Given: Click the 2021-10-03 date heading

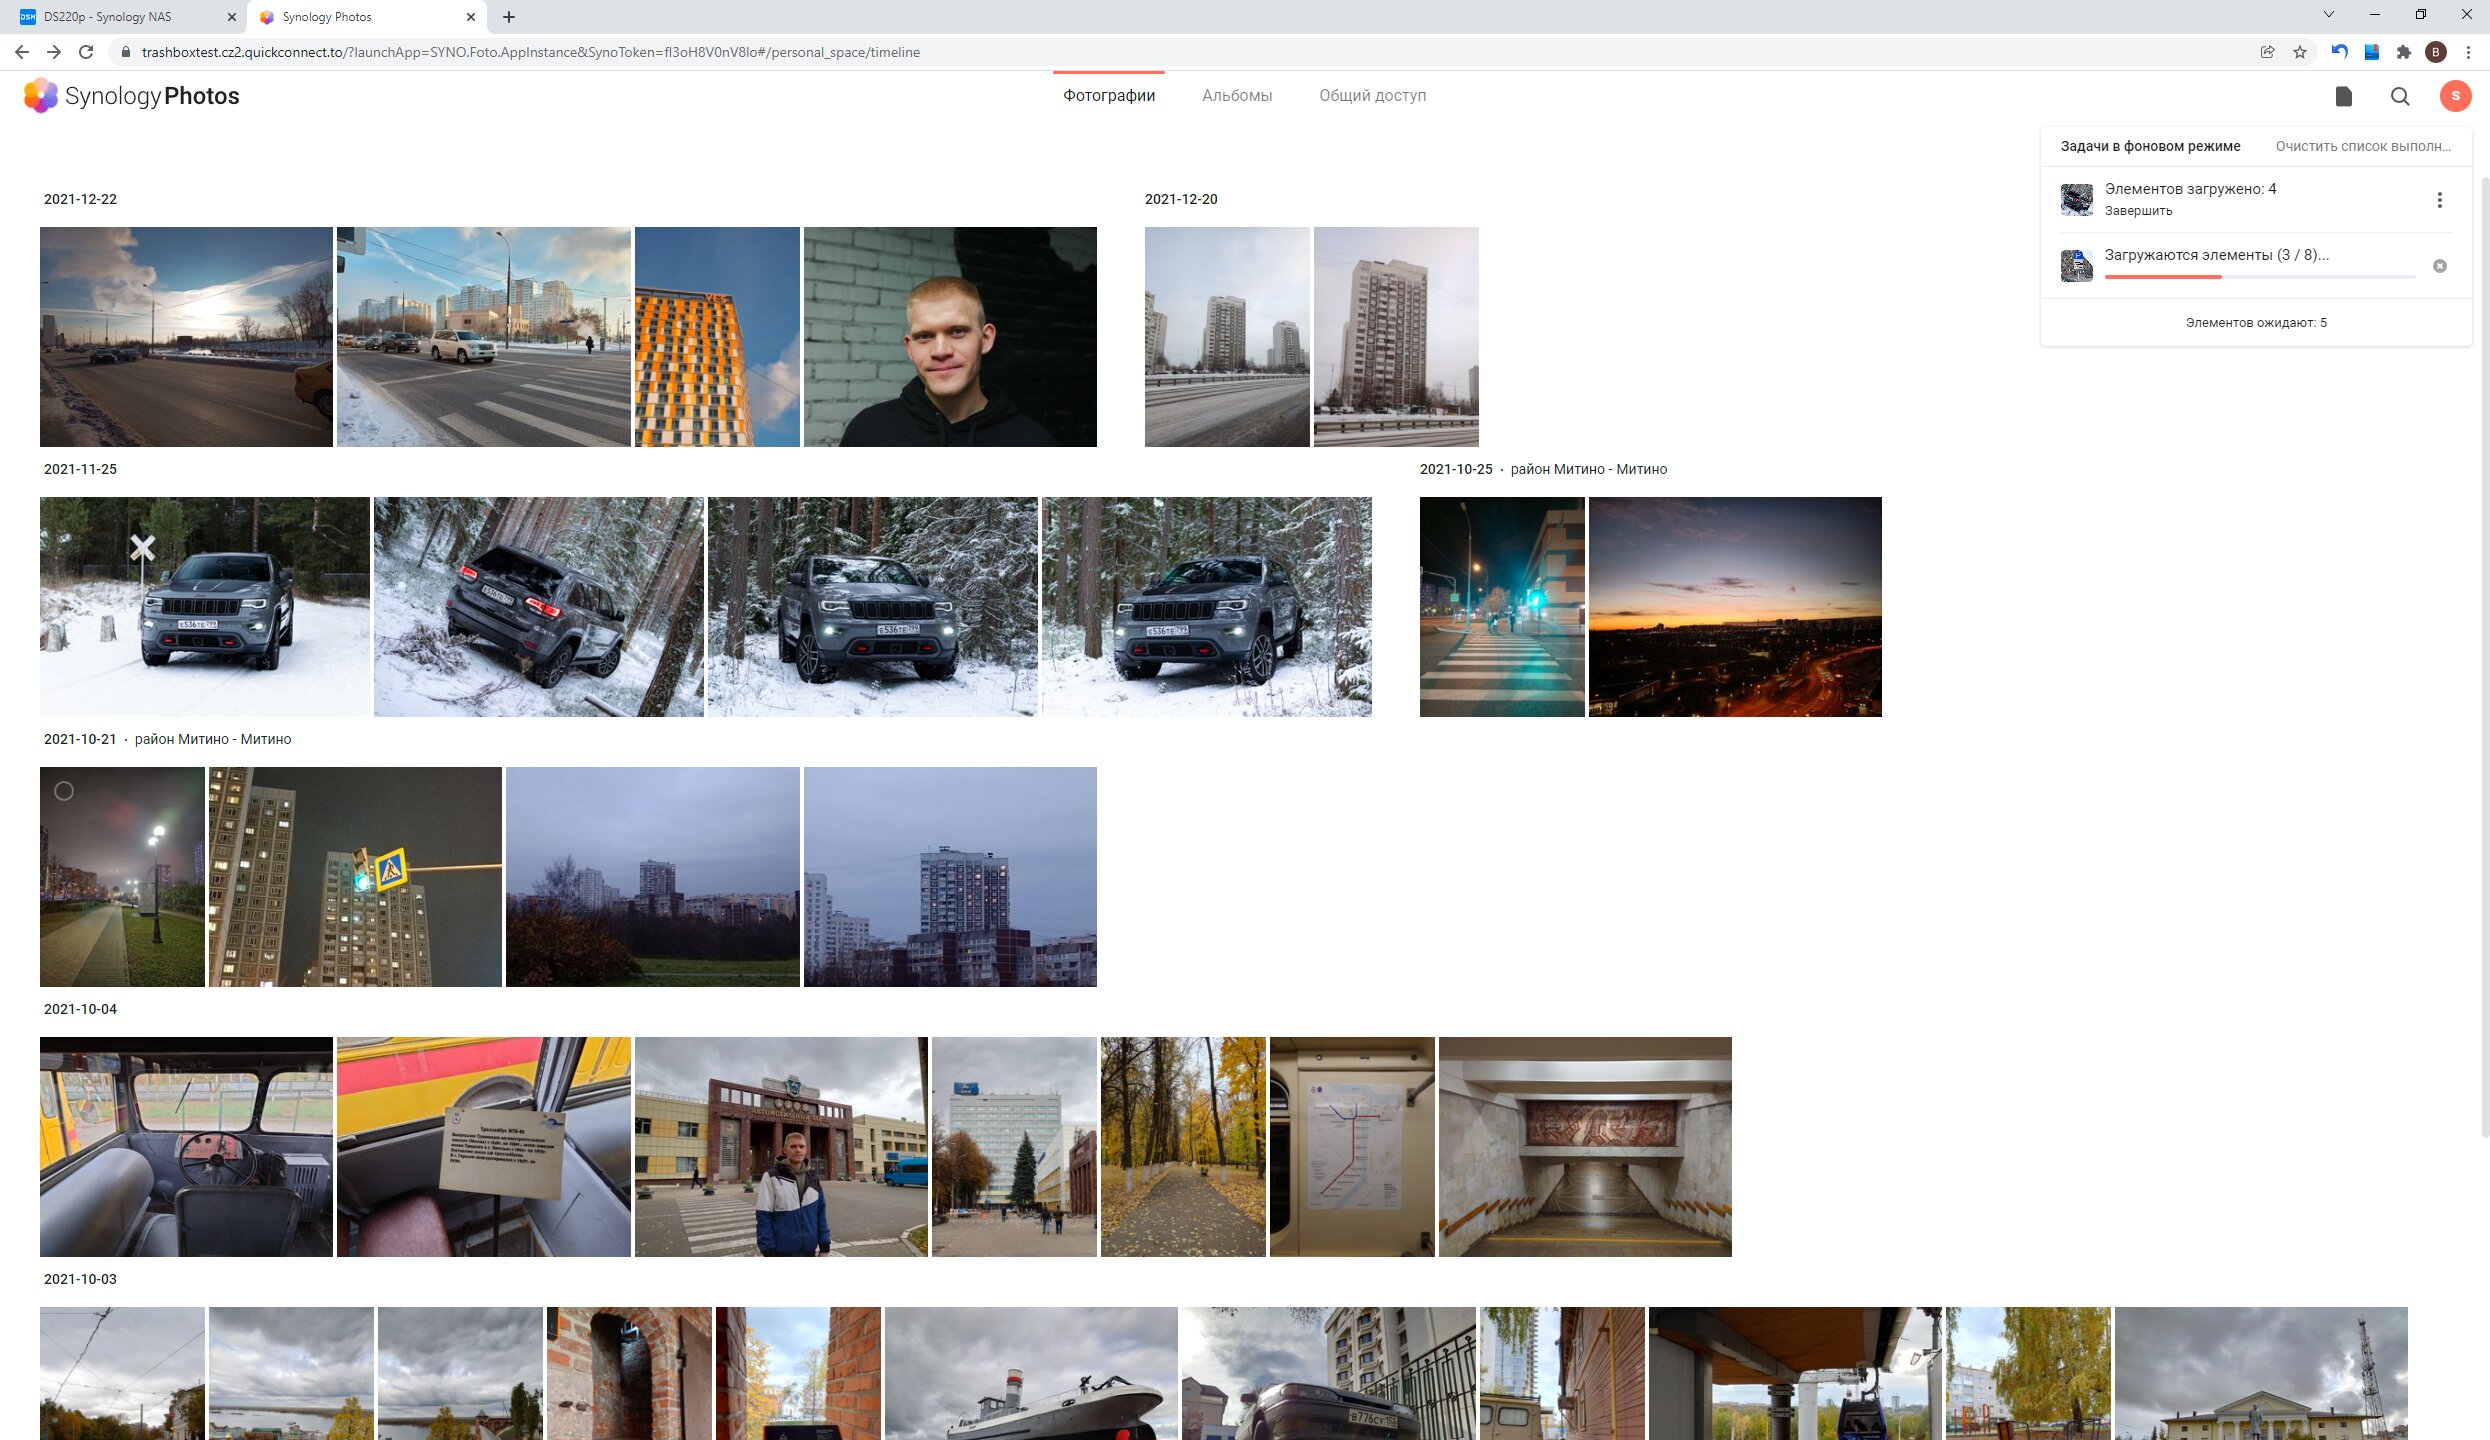Looking at the screenshot, I should click(x=80, y=1279).
